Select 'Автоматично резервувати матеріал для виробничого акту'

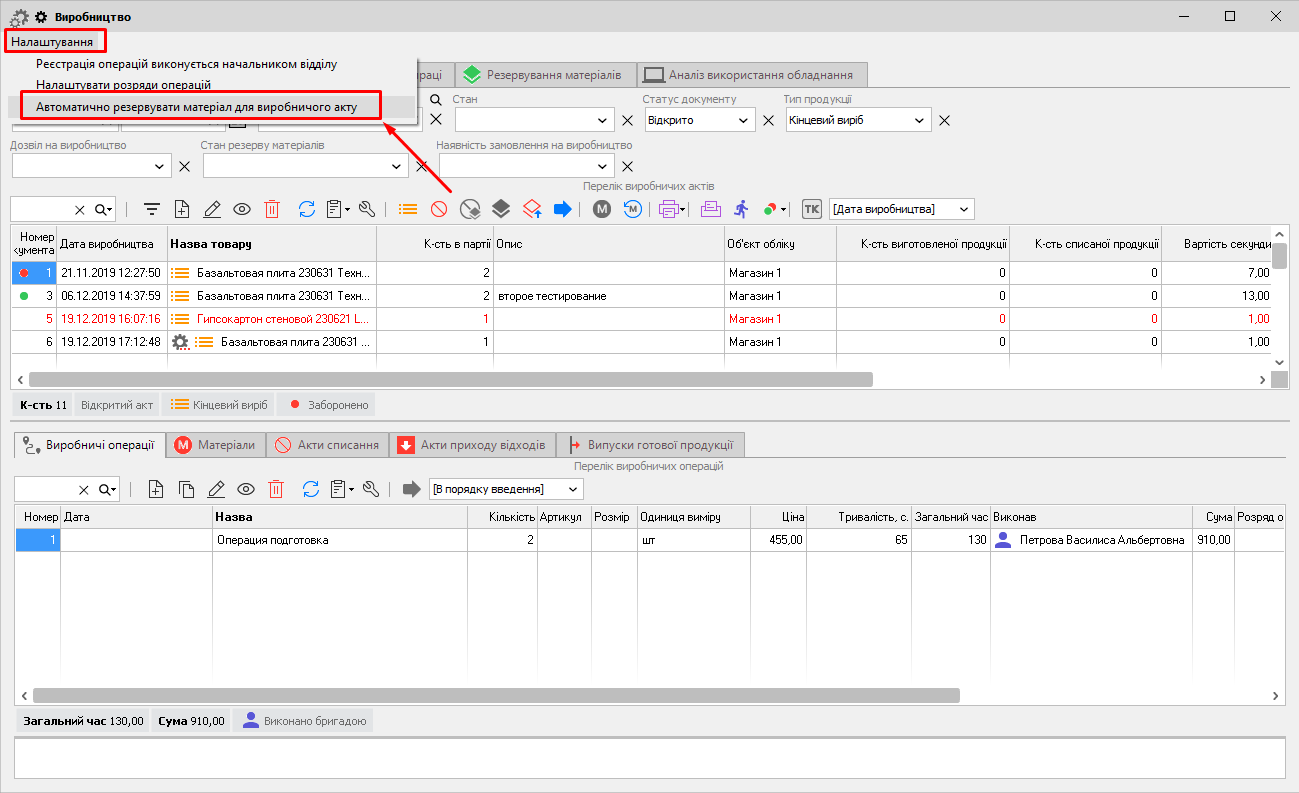[x=196, y=106]
